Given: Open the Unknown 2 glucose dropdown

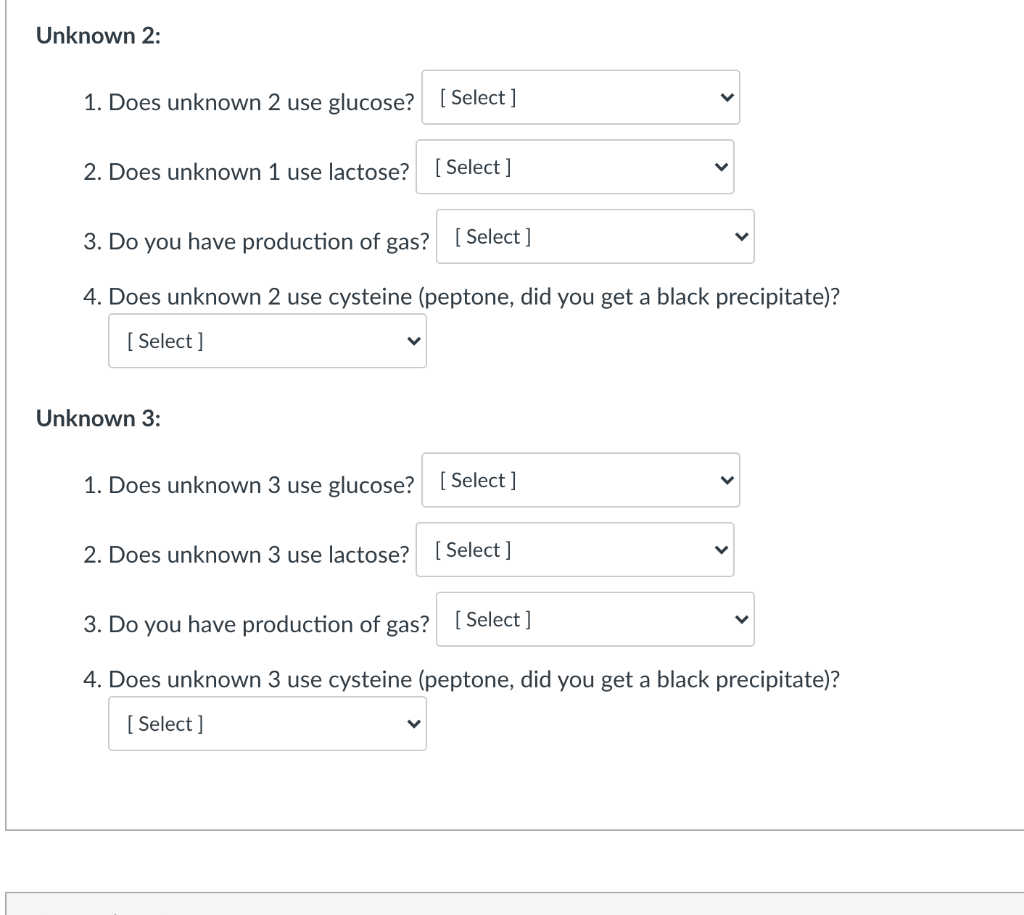Looking at the screenshot, I should pos(580,97).
